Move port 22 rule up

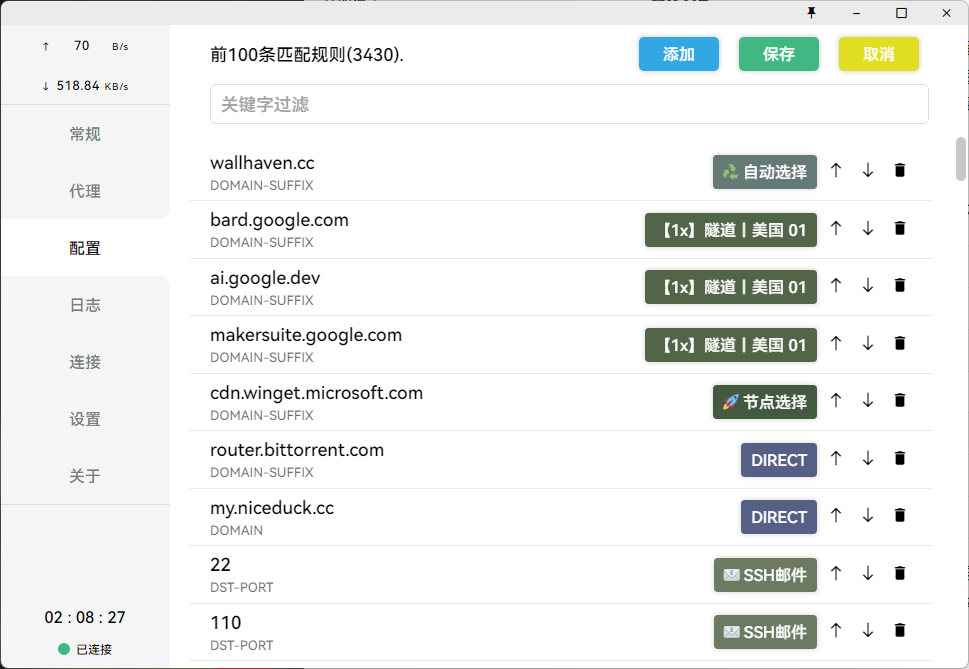836,574
